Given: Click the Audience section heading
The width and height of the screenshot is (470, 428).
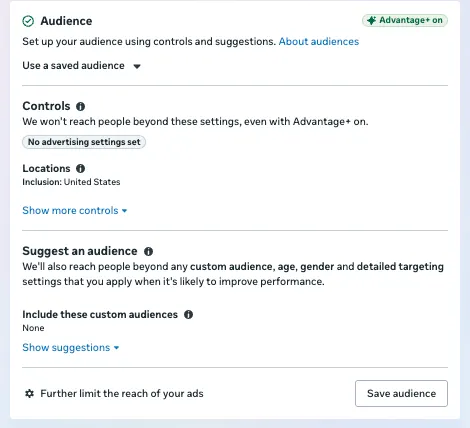Looking at the screenshot, I should pos(66,21).
